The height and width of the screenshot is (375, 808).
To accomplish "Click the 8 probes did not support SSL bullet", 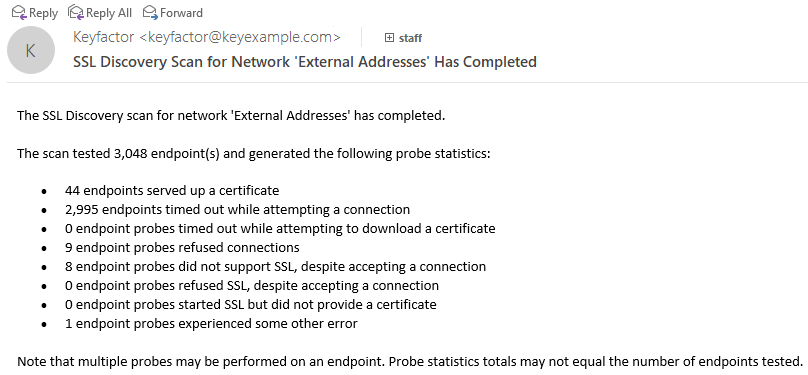I will point(275,267).
